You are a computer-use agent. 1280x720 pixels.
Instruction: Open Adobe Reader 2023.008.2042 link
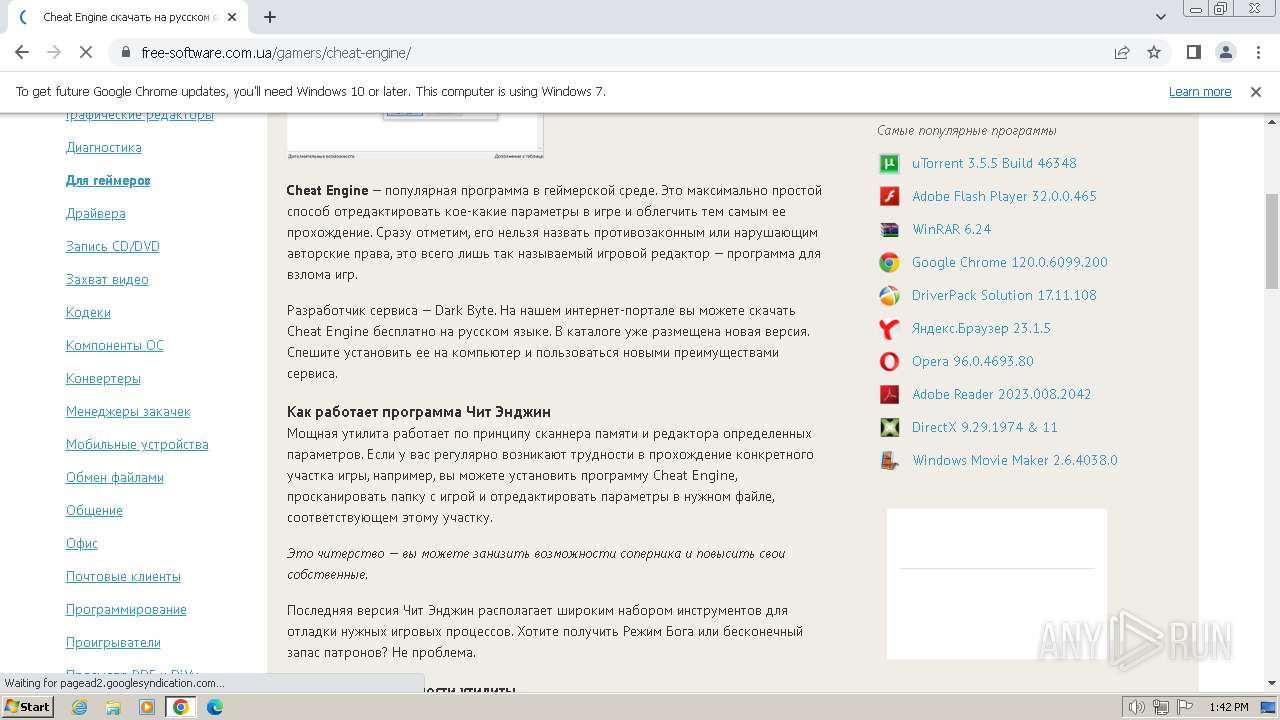tap(1002, 394)
